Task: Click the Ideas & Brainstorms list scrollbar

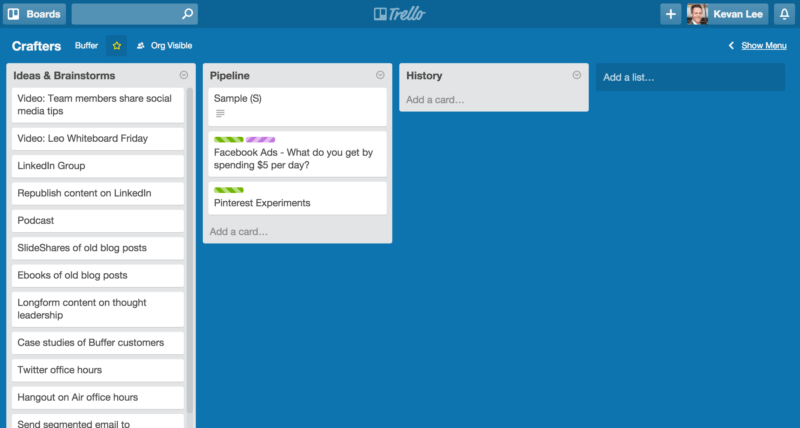Action: click(190, 250)
